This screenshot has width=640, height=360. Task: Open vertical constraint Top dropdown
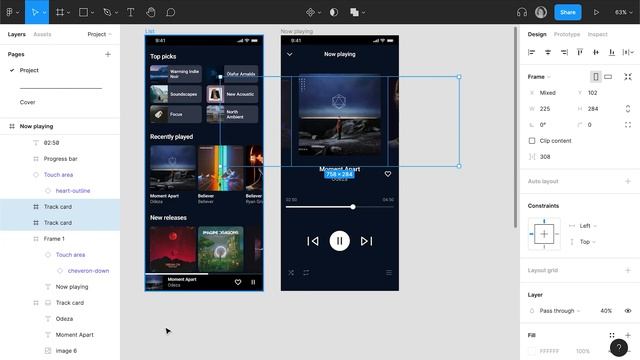[x=588, y=242]
